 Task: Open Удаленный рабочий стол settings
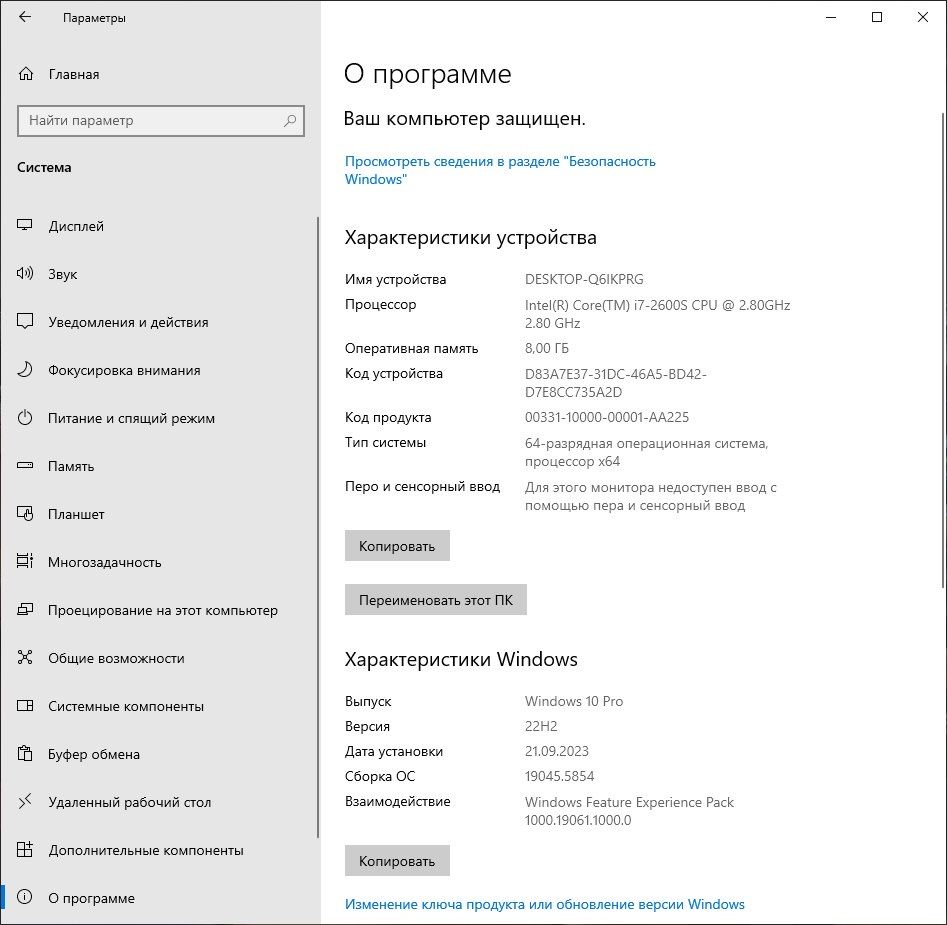pyautogui.click(x=159, y=802)
